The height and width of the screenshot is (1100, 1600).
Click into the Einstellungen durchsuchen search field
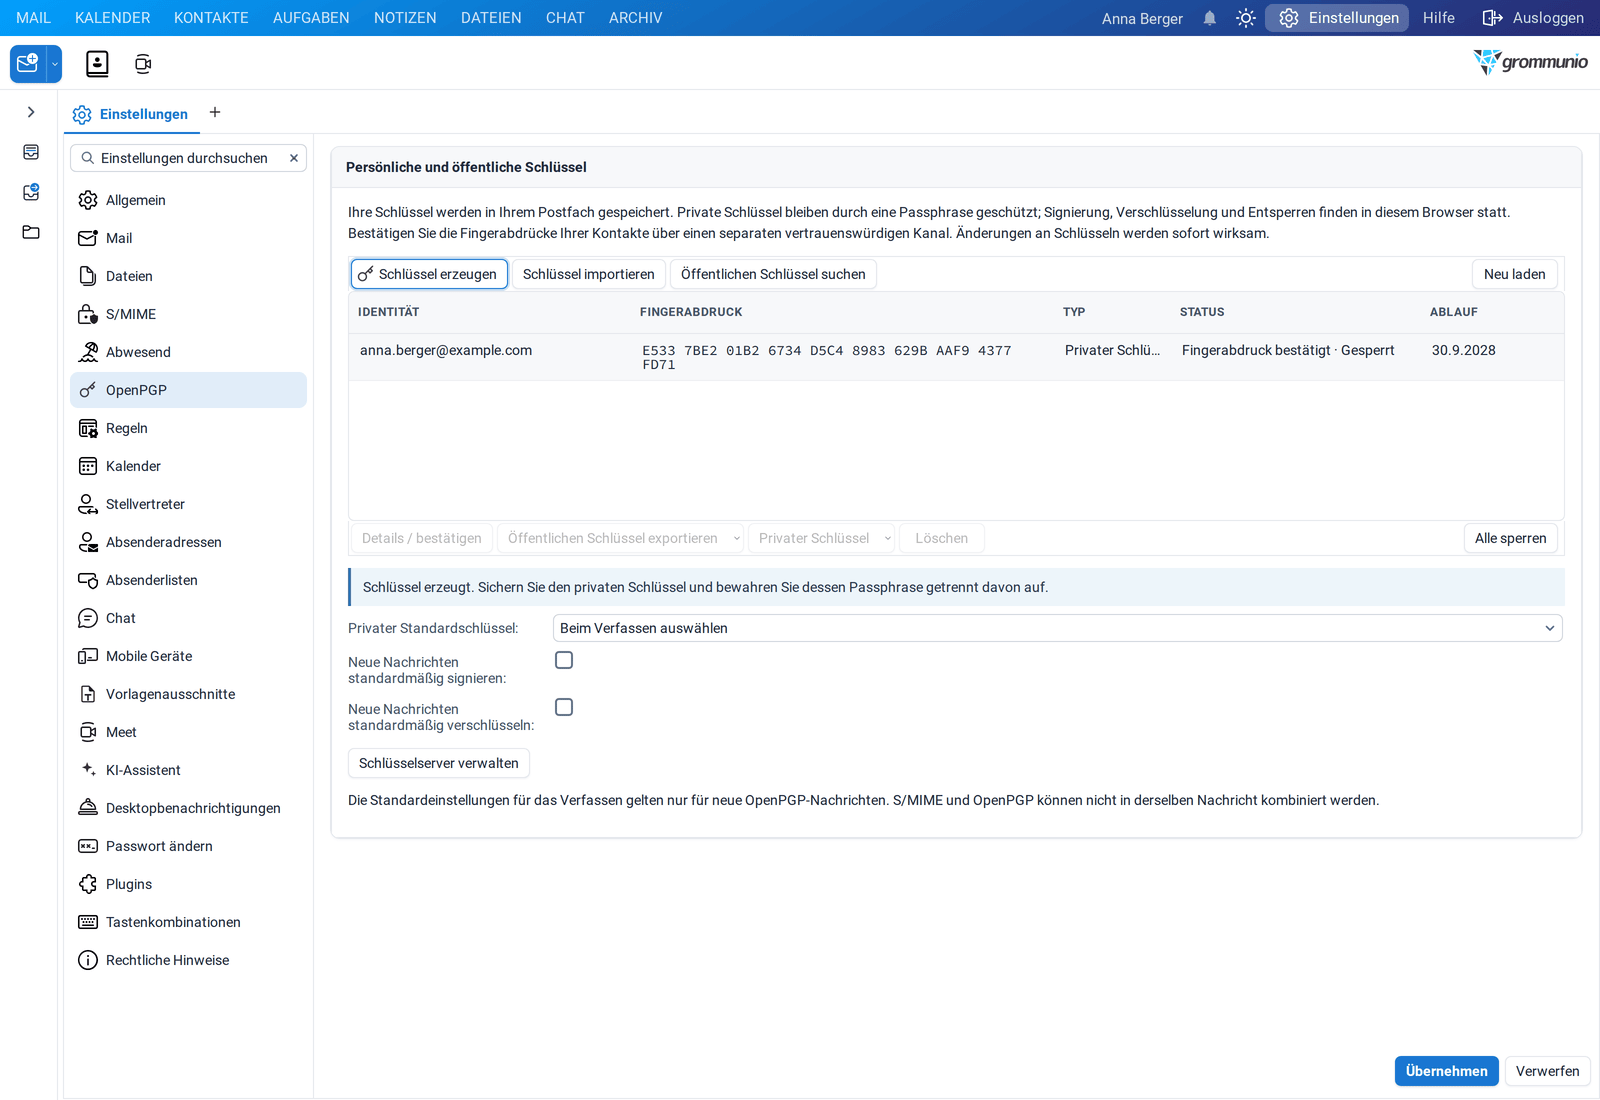coord(188,158)
